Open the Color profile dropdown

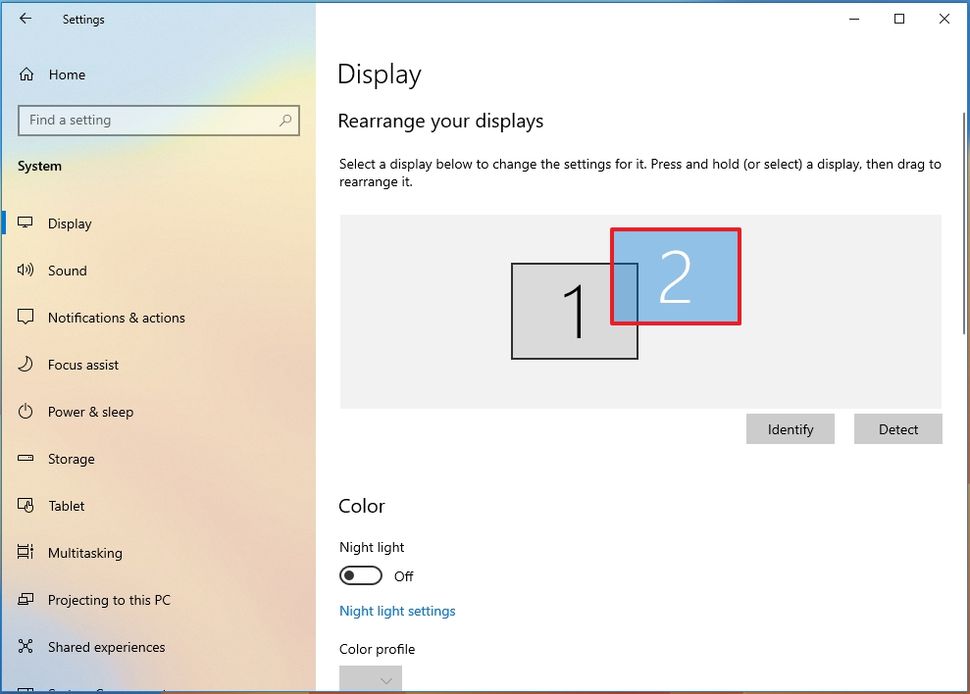(x=370, y=679)
